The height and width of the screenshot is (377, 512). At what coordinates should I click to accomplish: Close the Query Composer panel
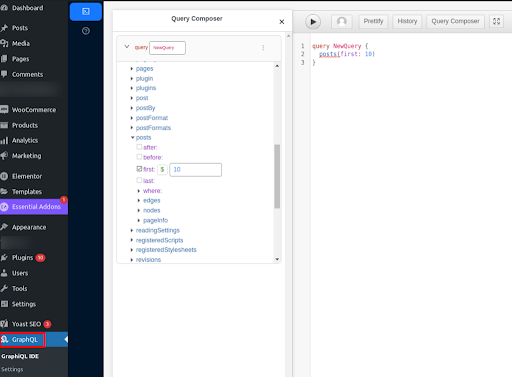tap(282, 22)
